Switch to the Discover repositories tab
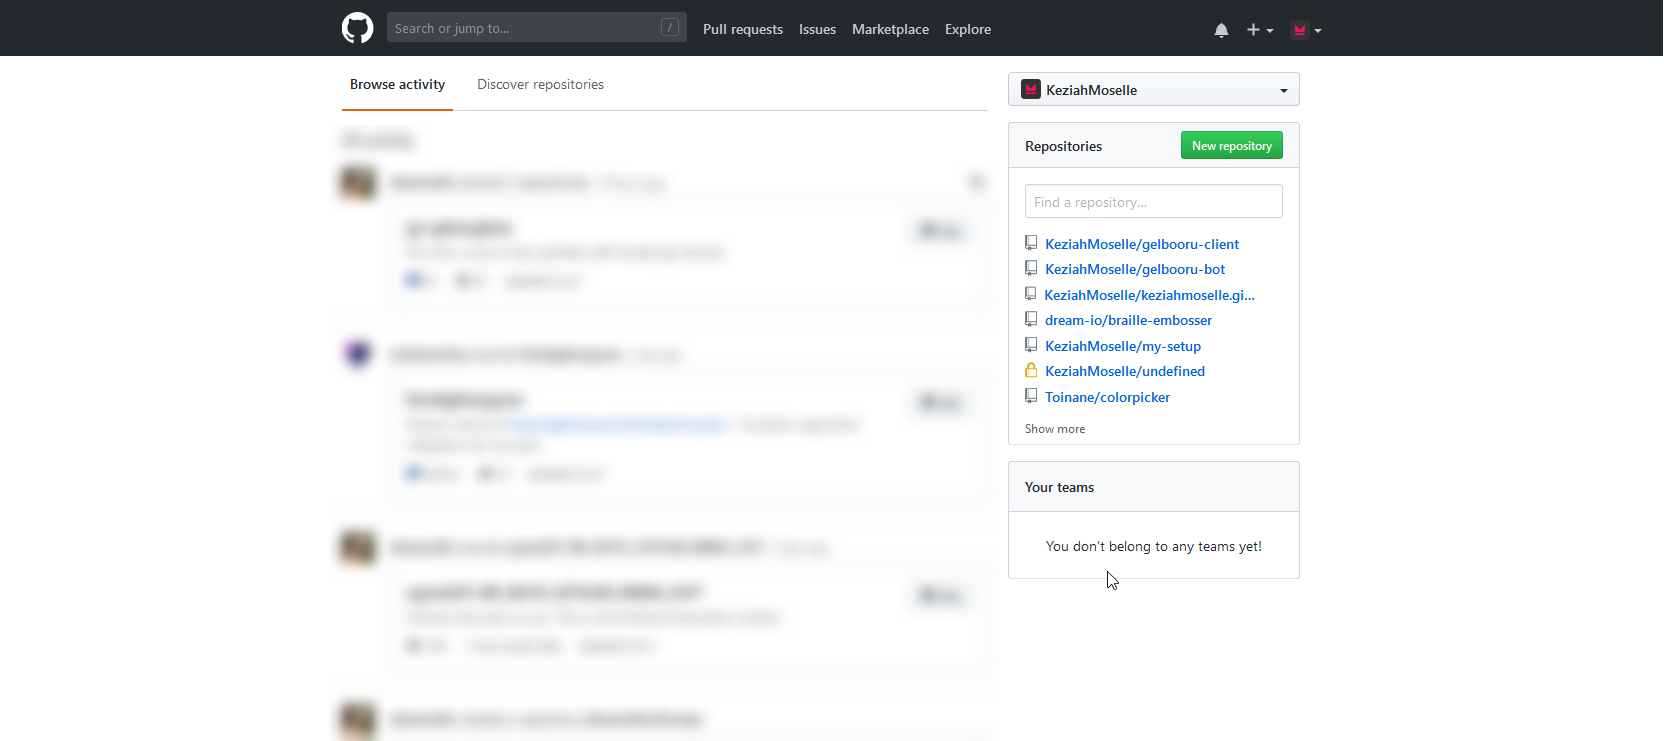Viewport: 1664px width, 741px height. [x=540, y=84]
